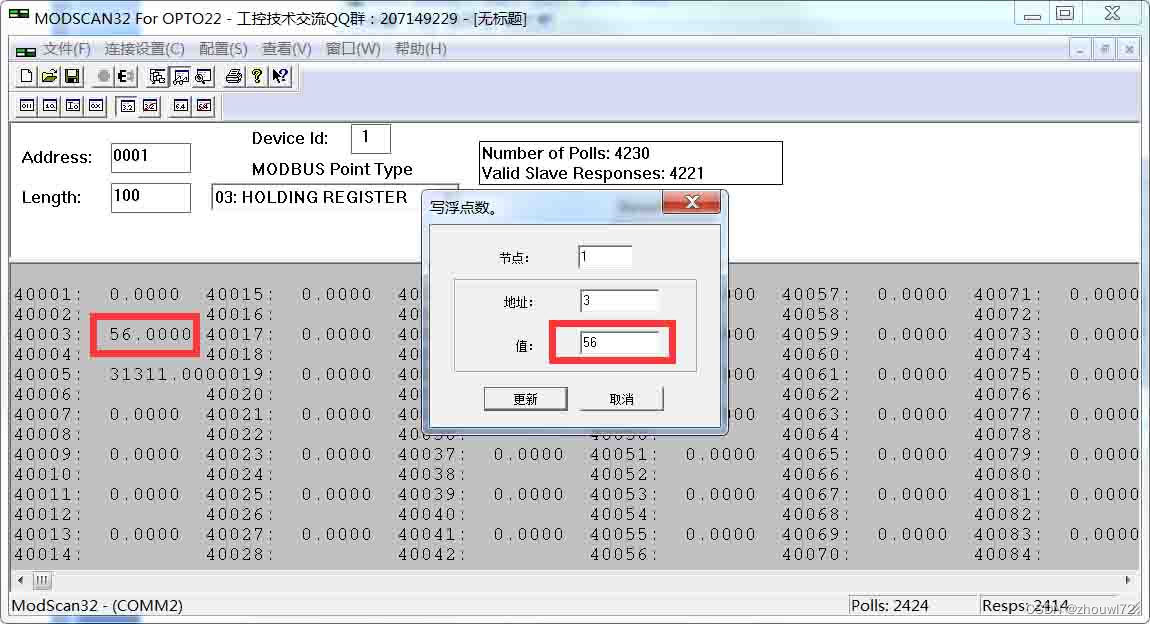Select hexadecimal data display format
1150x624 pixels.
[x=94, y=105]
